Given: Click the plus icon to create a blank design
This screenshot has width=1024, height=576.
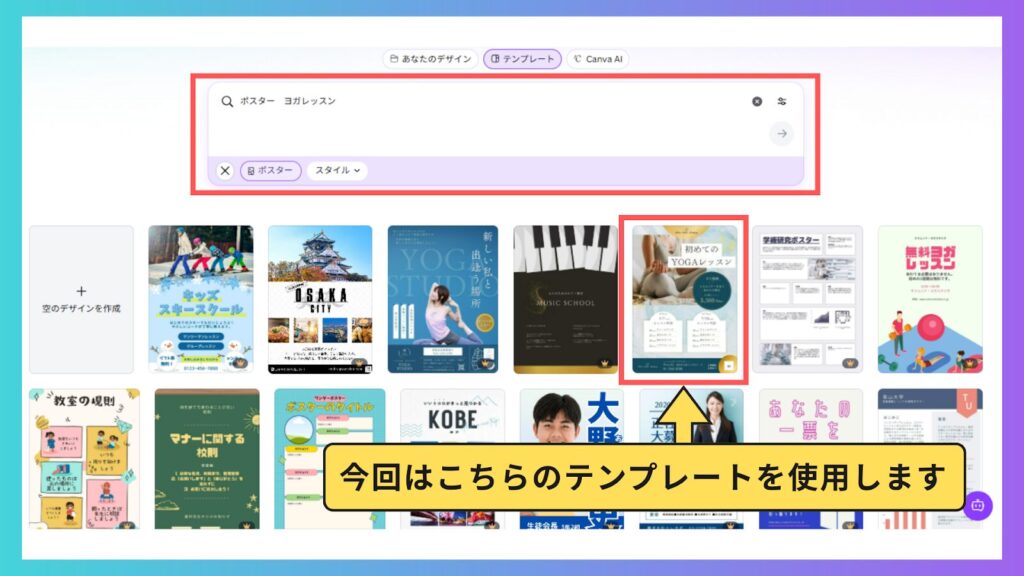Looking at the screenshot, I should click(x=81, y=291).
